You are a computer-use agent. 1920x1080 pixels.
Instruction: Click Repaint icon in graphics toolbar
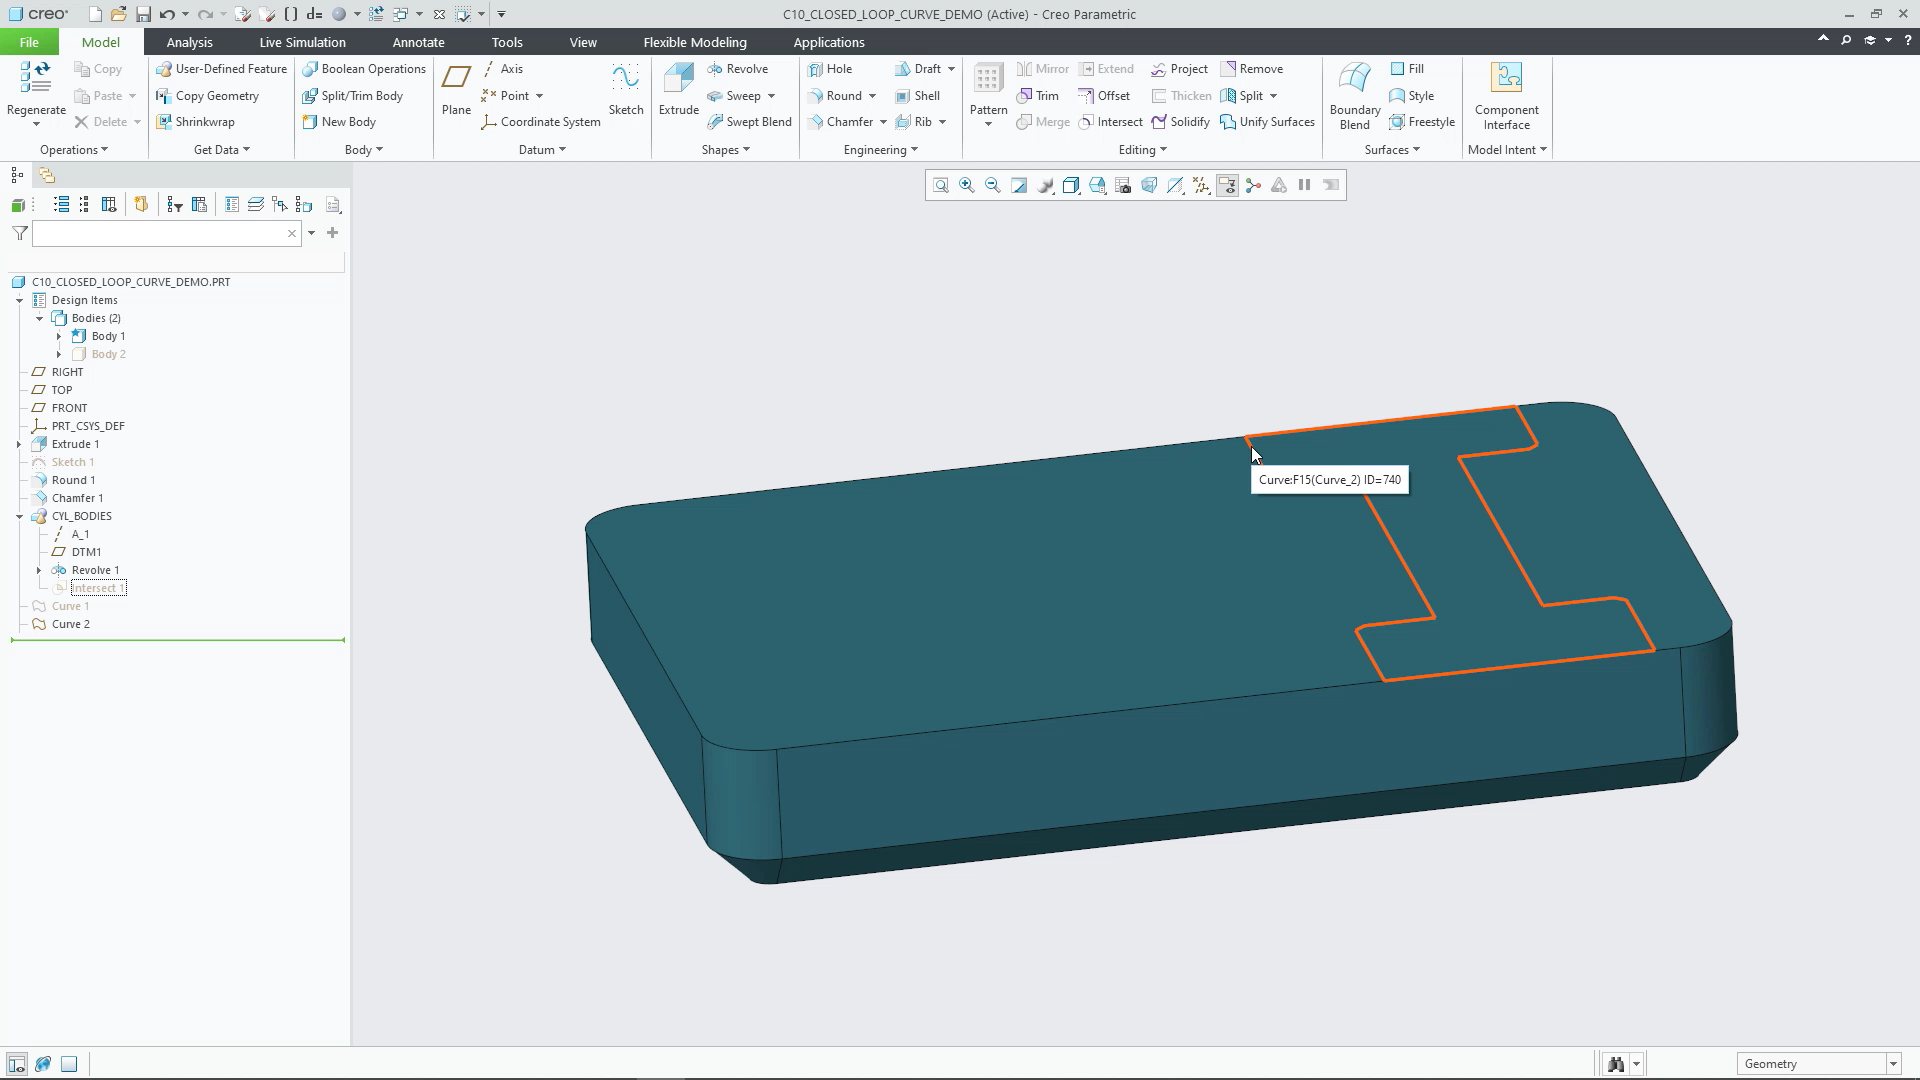(x=1018, y=185)
